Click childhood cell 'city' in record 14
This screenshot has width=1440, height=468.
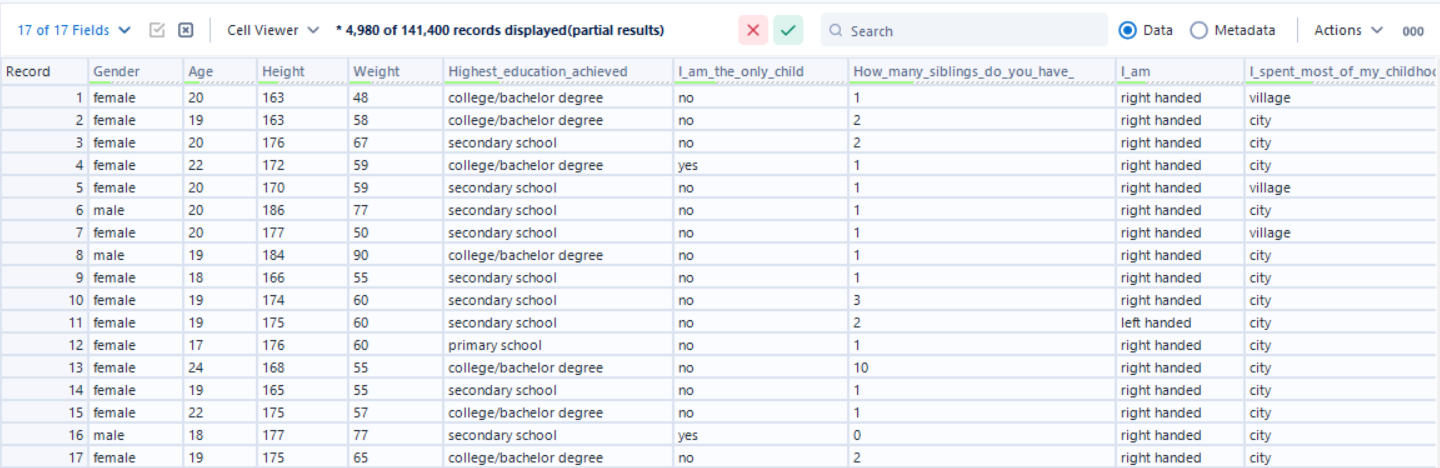point(1342,390)
